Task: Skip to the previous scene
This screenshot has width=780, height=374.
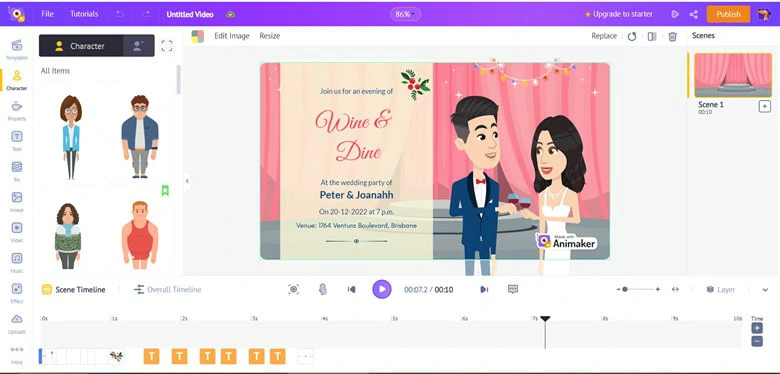Action: click(352, 289)
